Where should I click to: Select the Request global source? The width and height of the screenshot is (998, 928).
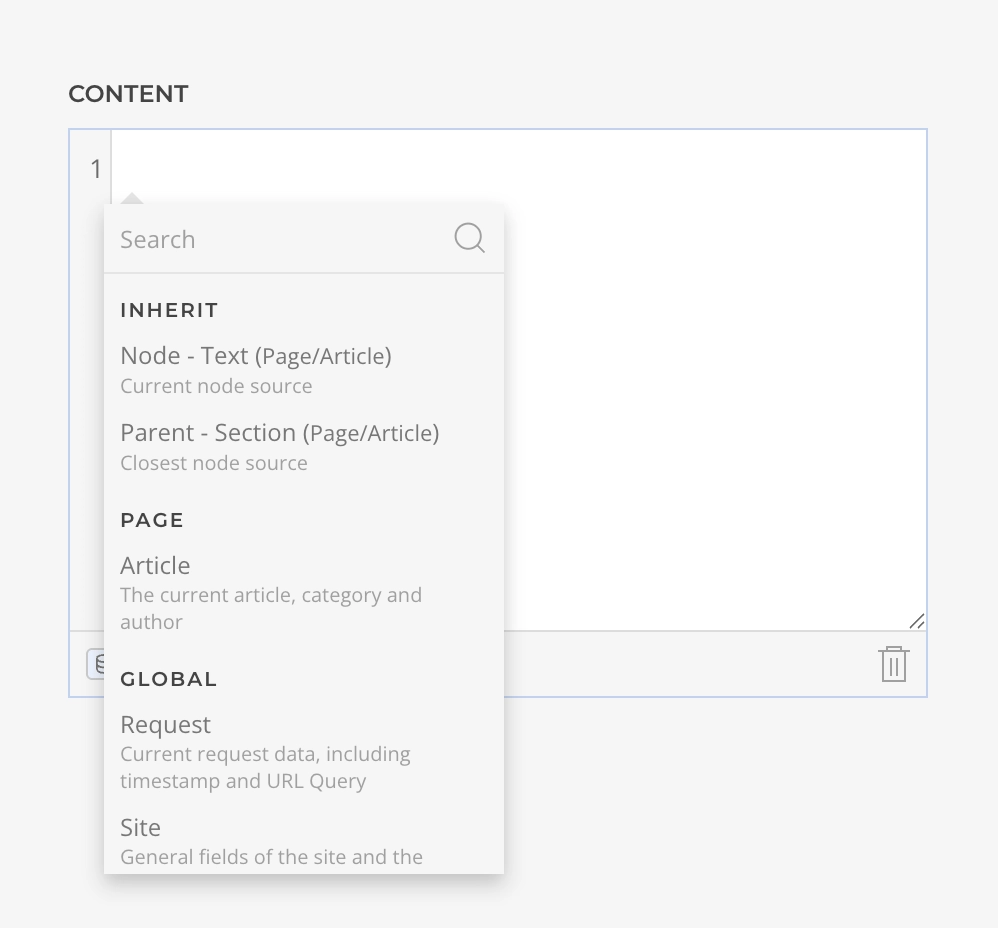[166, 725]
